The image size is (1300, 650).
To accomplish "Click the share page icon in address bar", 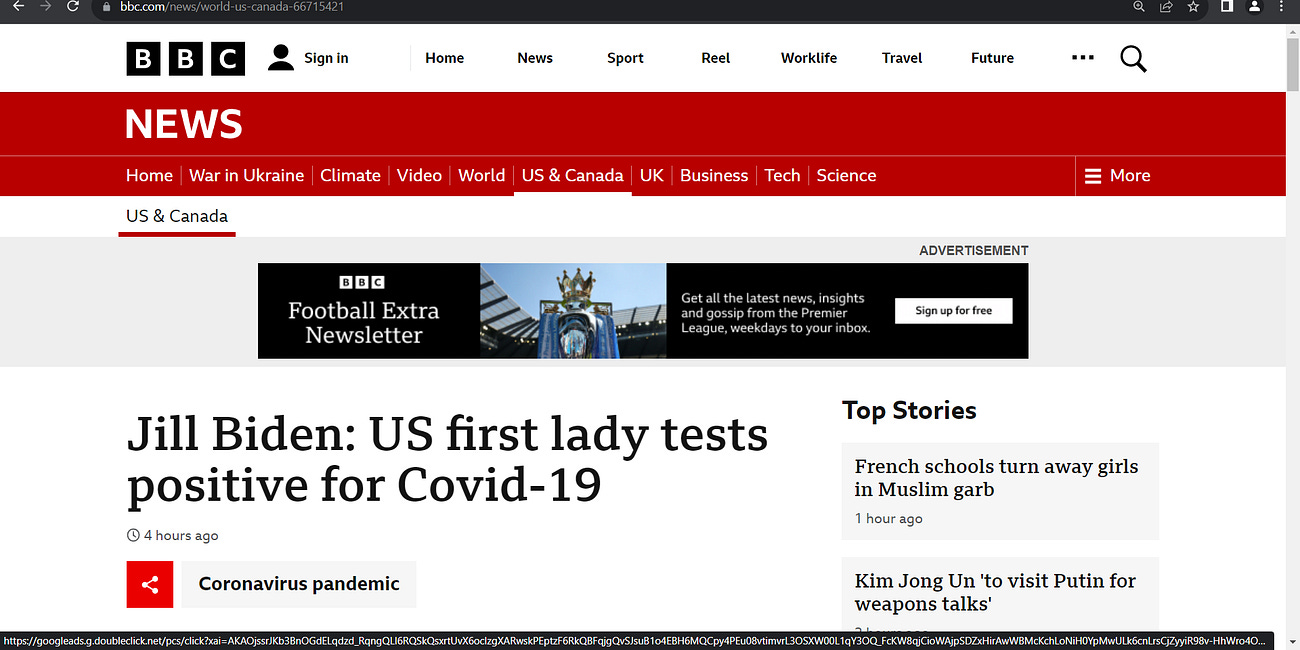I will point(1166,6).
